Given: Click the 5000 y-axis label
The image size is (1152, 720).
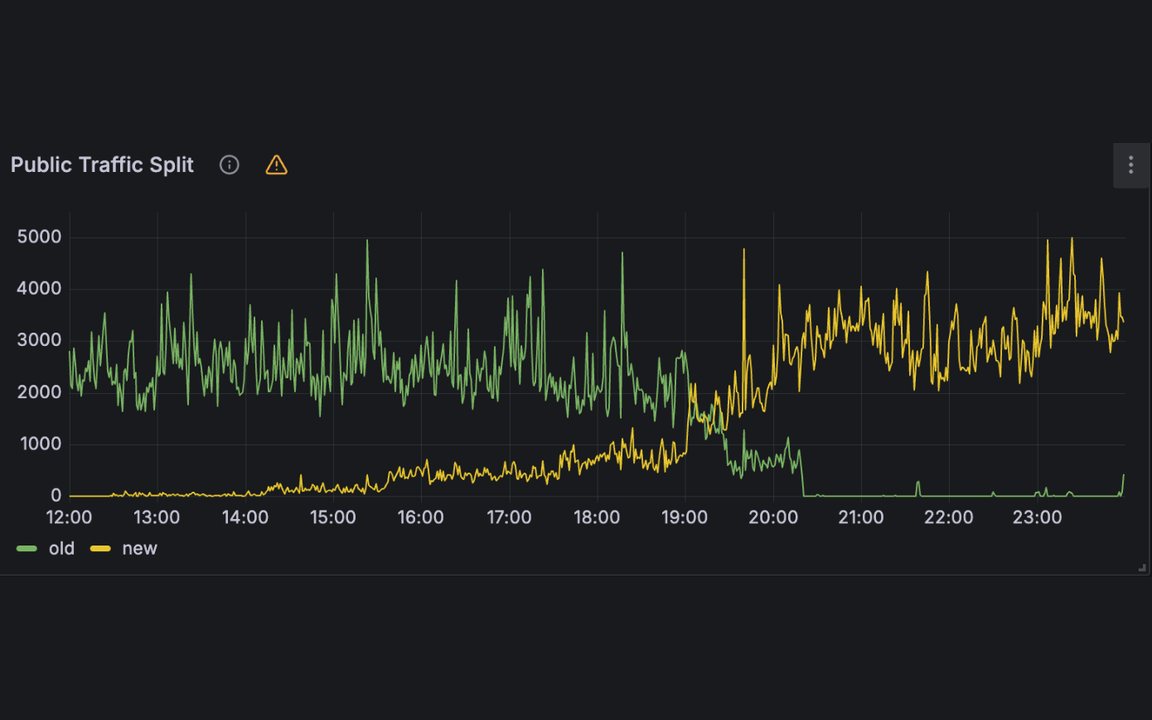Looking at the screenshot, I should coord(39,237).
